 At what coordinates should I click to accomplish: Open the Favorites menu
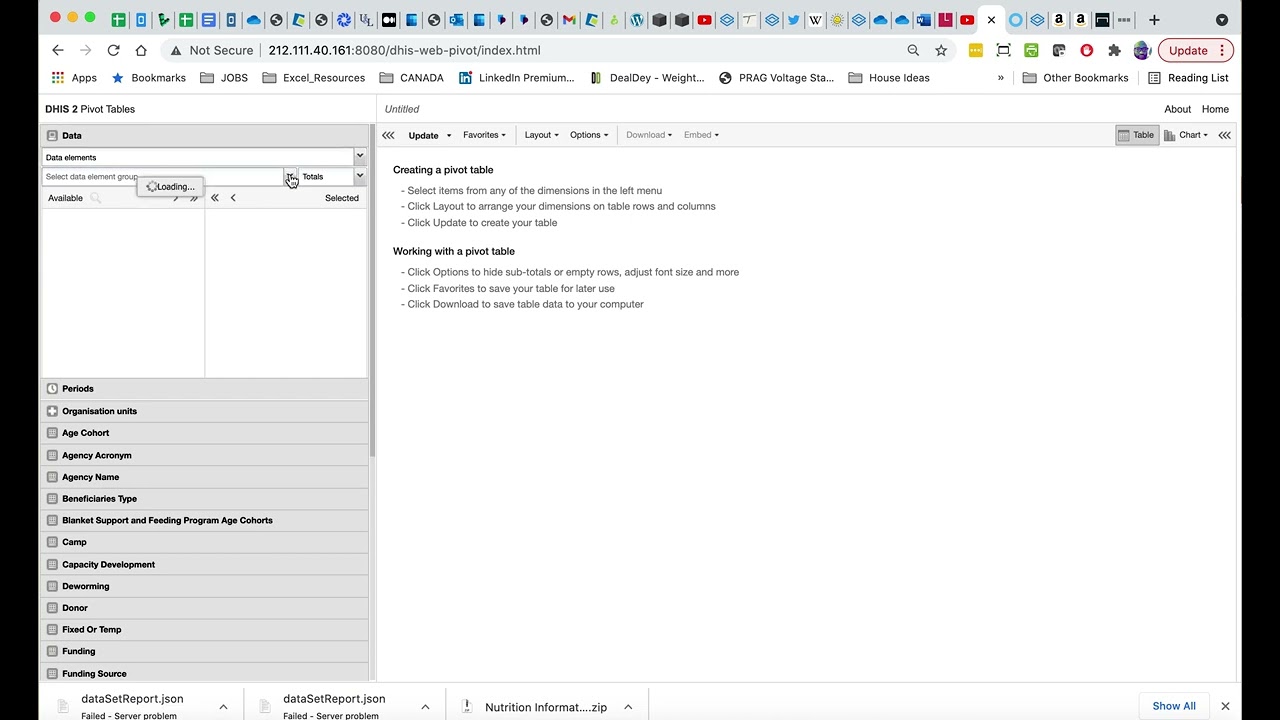coord(484,135)
